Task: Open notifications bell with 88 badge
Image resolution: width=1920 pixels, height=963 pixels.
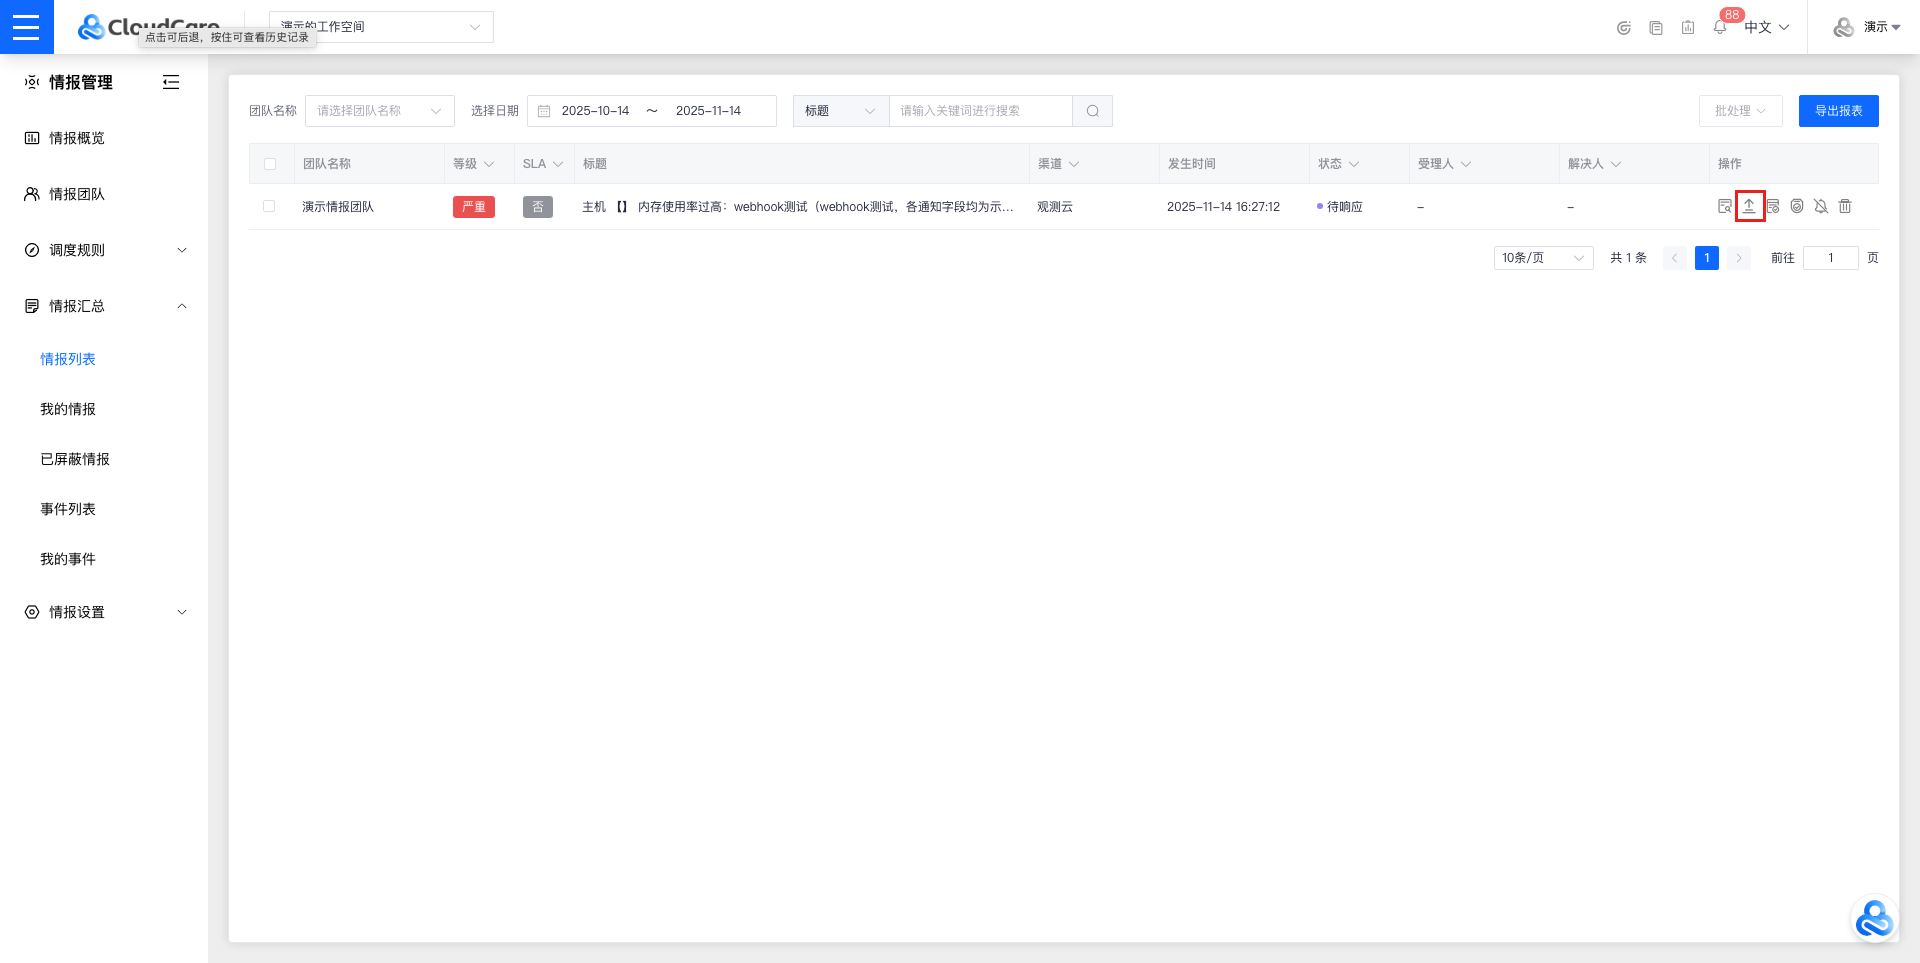Action: point(1720,27)
